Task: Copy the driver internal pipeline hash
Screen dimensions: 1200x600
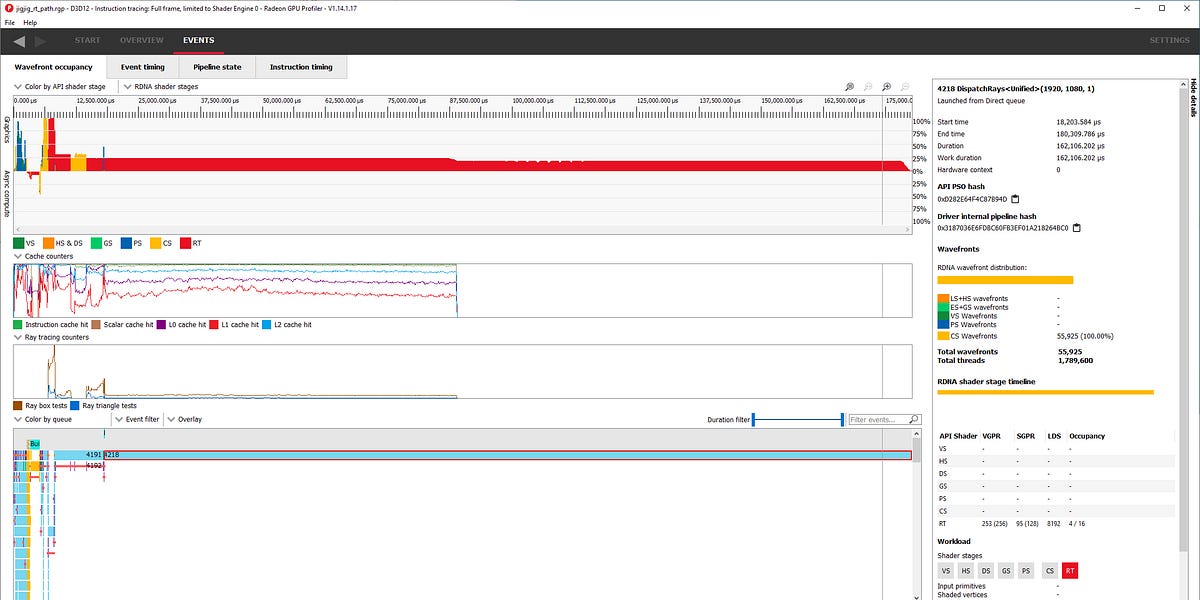Action: pyautogui.click(x=1076, y=228)
